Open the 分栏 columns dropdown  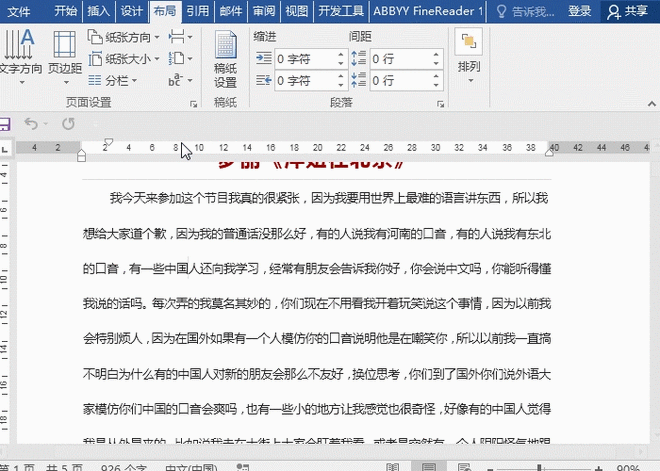tap(113, 80)
